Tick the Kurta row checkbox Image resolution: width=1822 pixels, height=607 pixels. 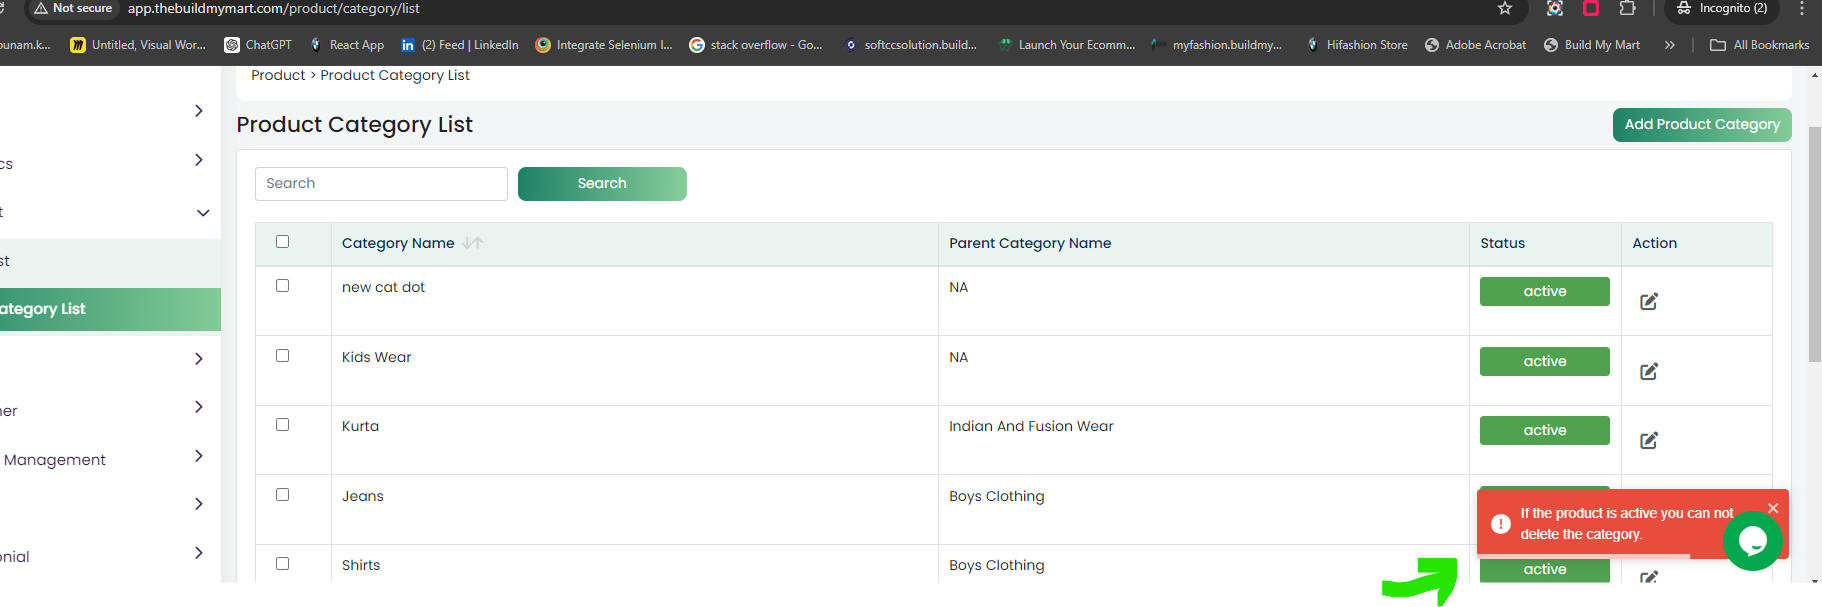283,425
